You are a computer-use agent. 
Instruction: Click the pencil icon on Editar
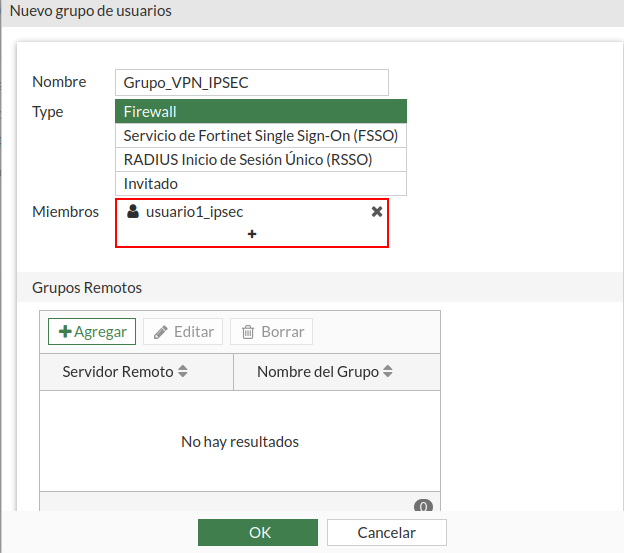[x=161, y=332]
